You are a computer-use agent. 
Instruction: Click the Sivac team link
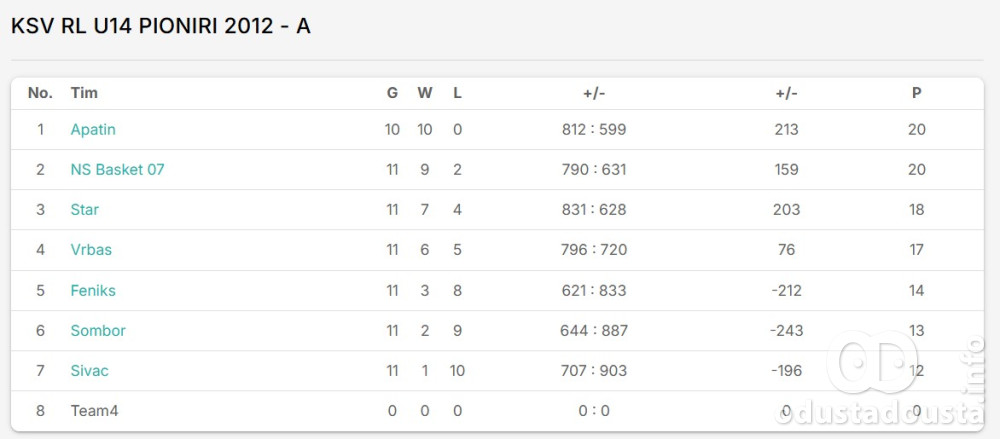tap(89, 370)
